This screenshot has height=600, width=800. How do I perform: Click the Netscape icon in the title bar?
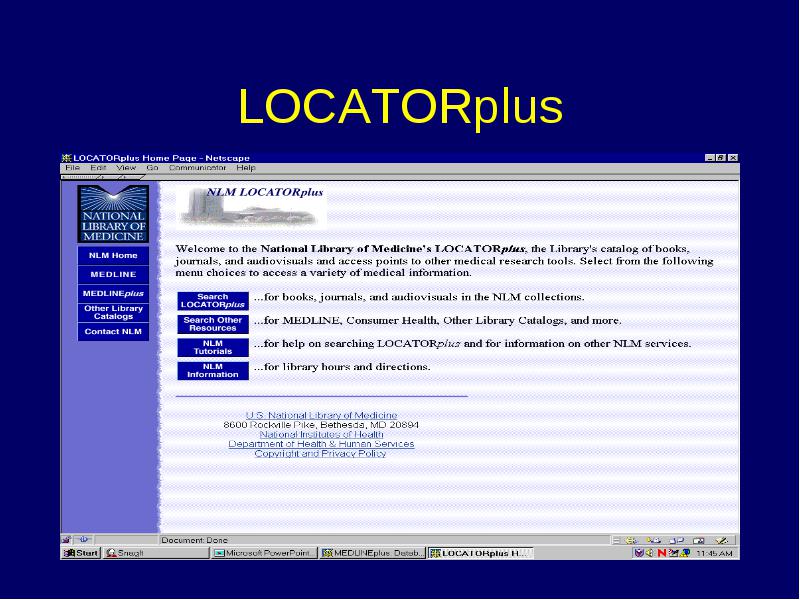pos(66,158)
